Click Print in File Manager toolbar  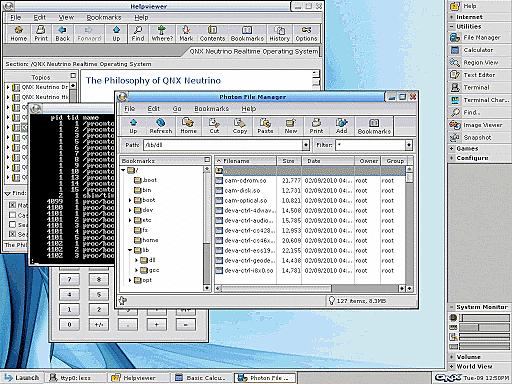pyautogui.click(x=316, y=126)
